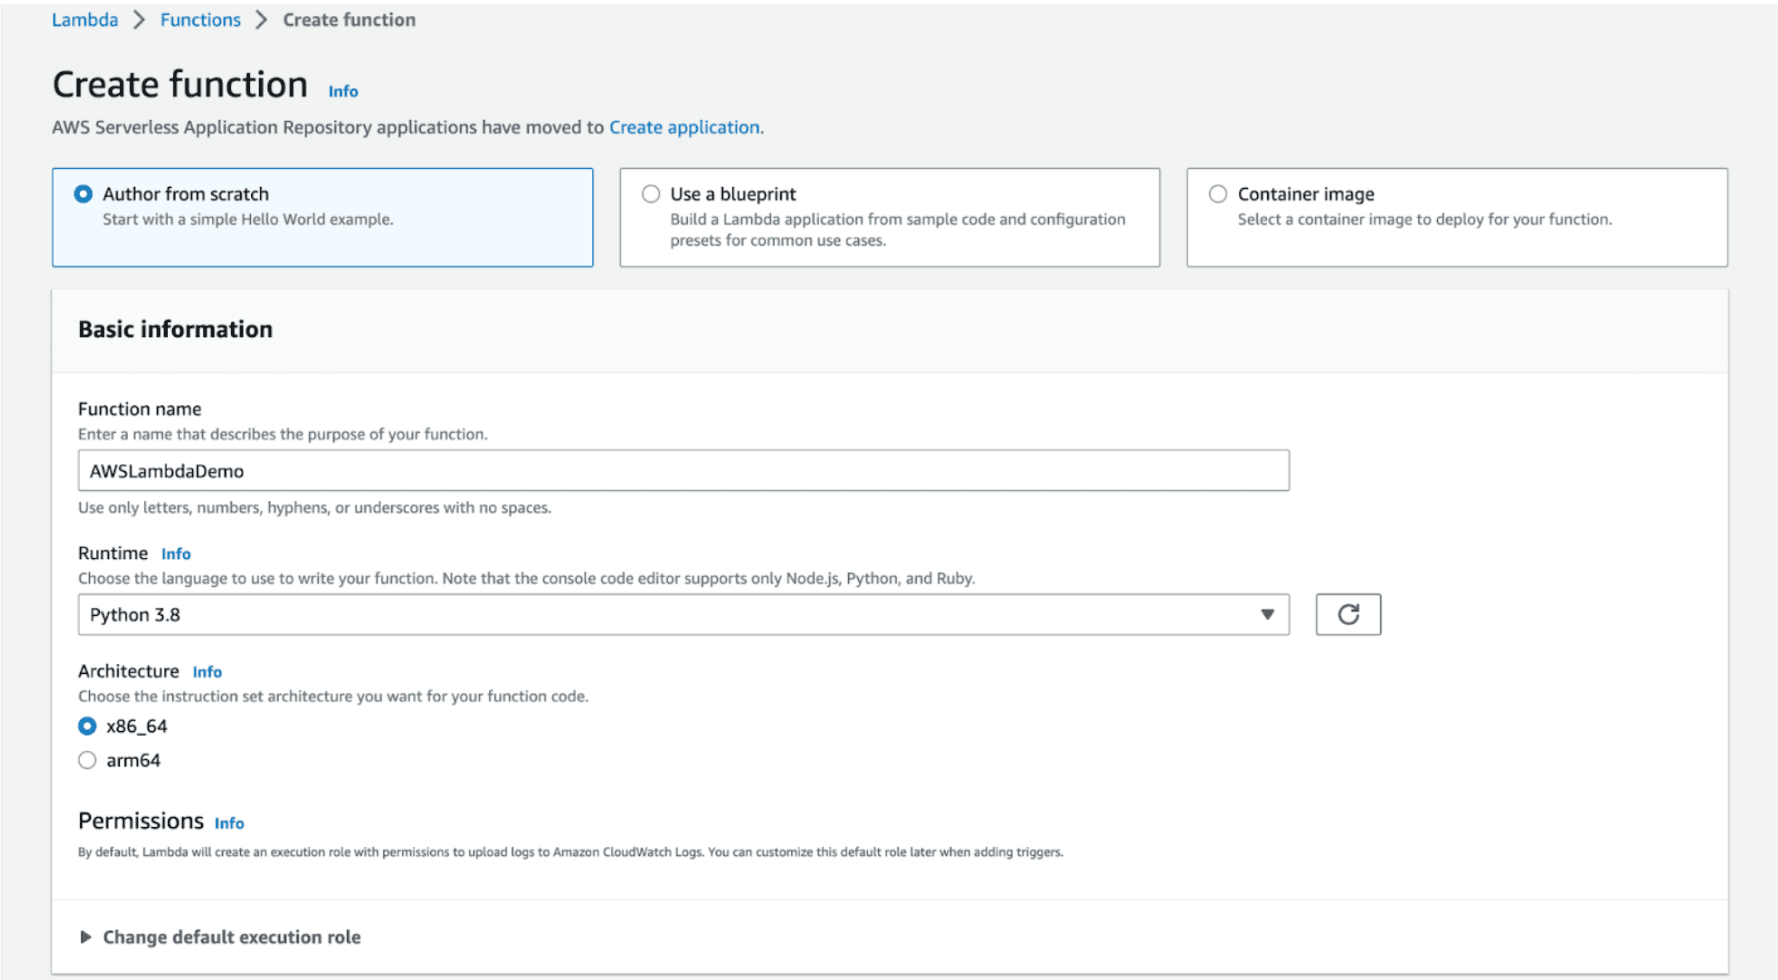Choose the arm64 architecture
The height and width of the screenshot is (980, 1778).
[88, 760]
